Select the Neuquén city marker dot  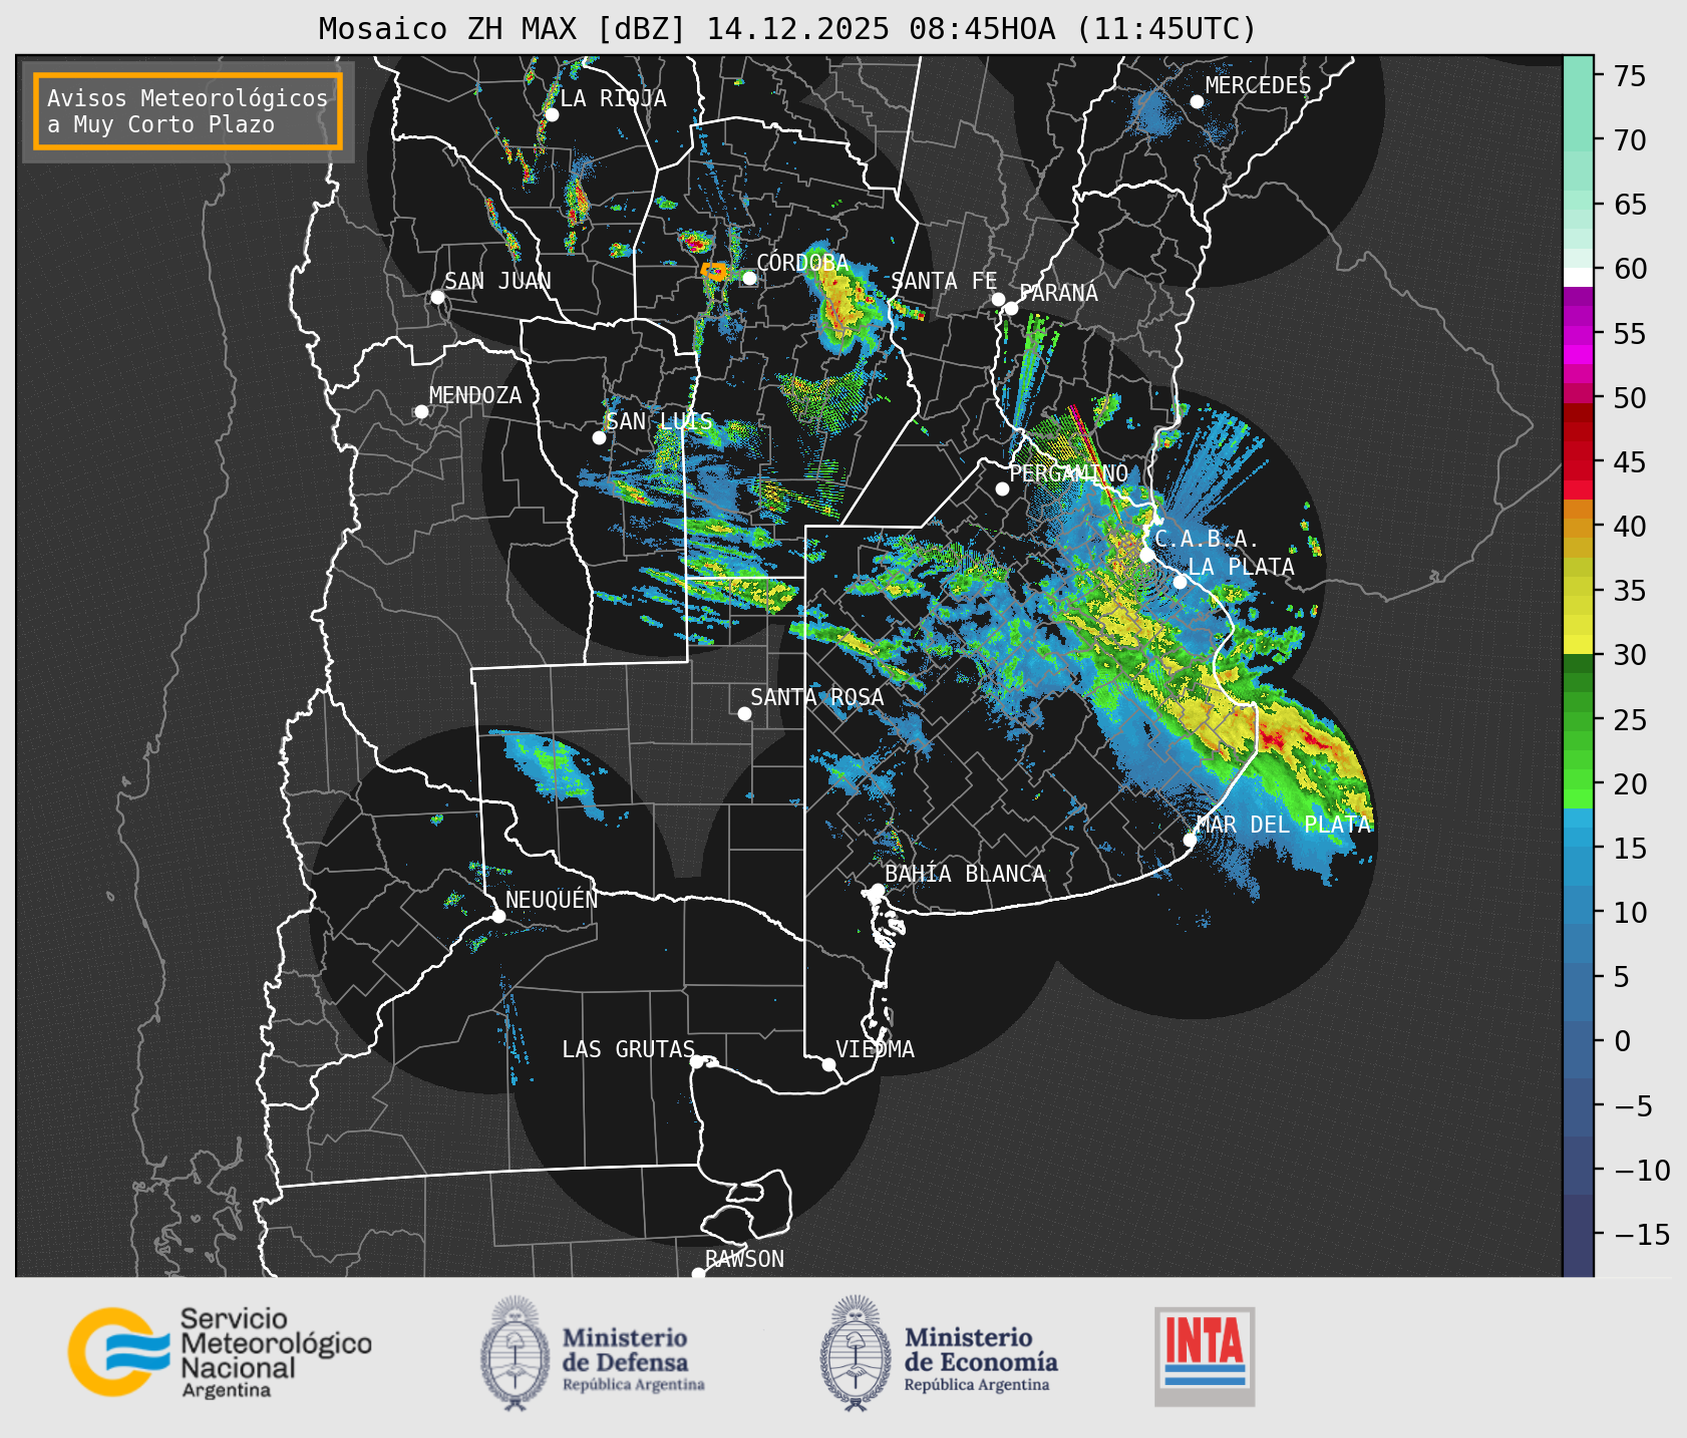(499, 916)
